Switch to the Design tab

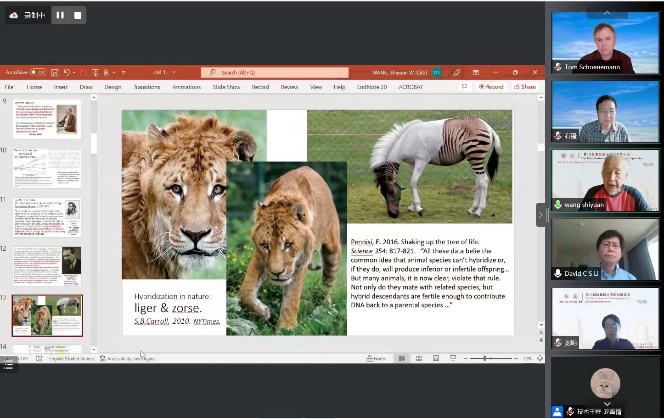click(113, 87)
